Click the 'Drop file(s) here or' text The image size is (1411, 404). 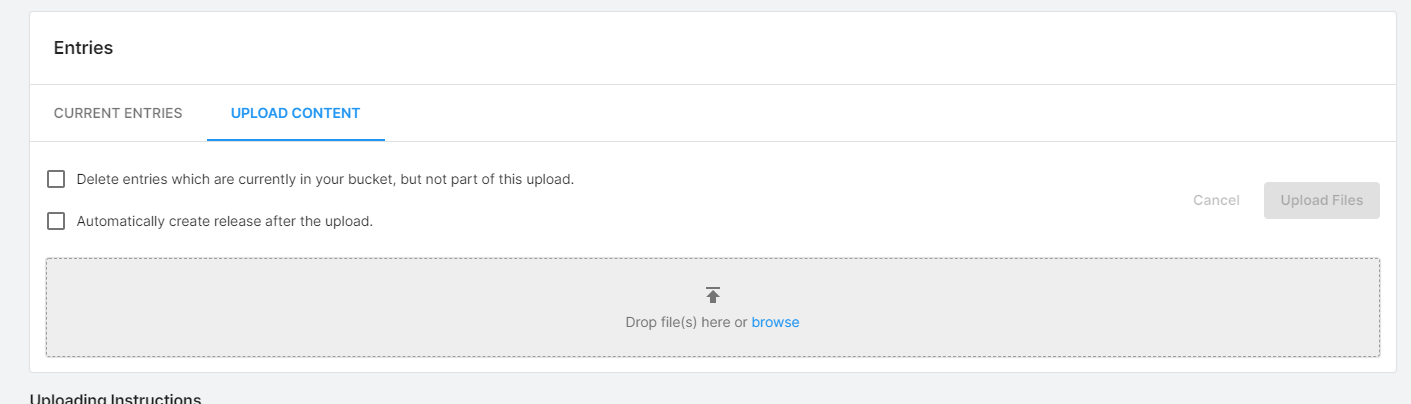[x=686, y=322]
